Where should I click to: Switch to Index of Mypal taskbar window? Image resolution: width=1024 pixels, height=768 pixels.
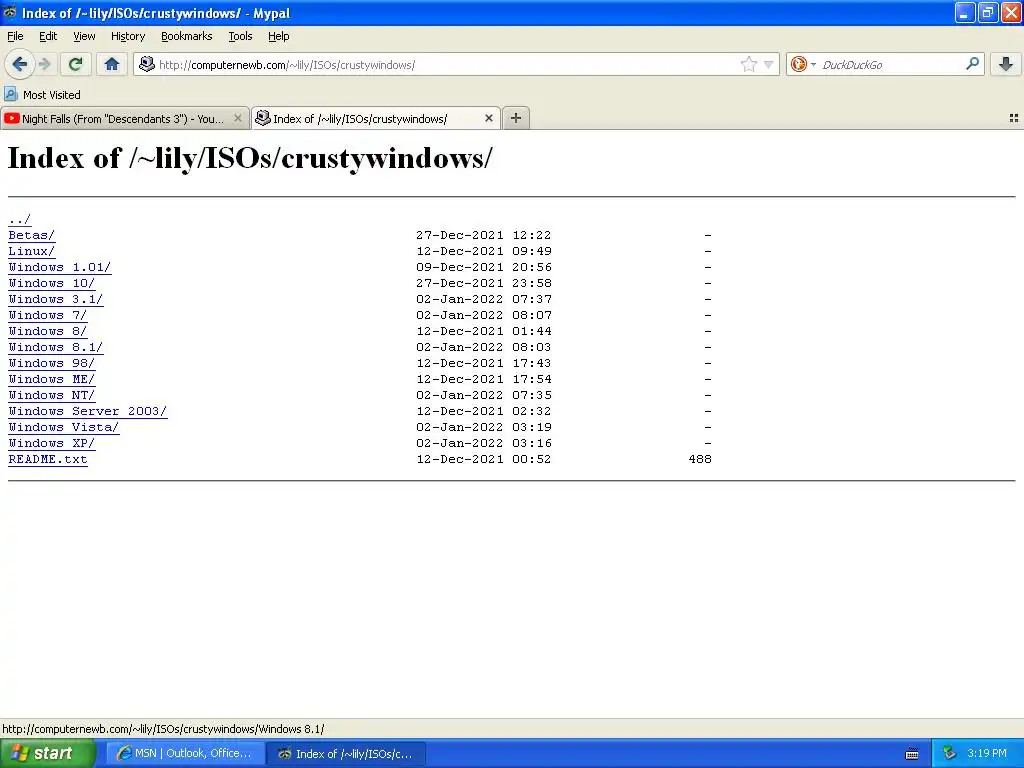pos(347,754)
